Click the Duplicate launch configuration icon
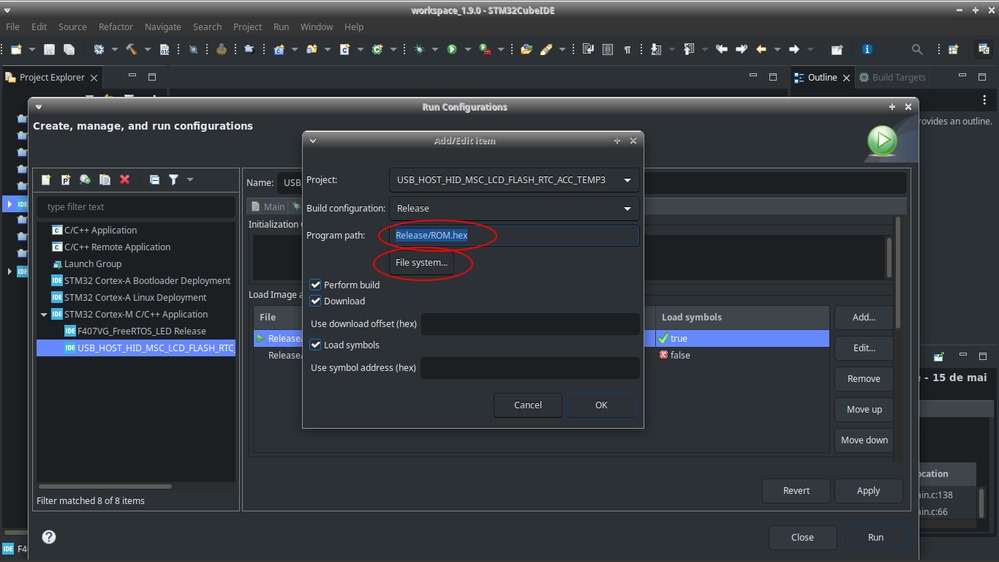This screenshot has height=562, width=999. [105, 180]
